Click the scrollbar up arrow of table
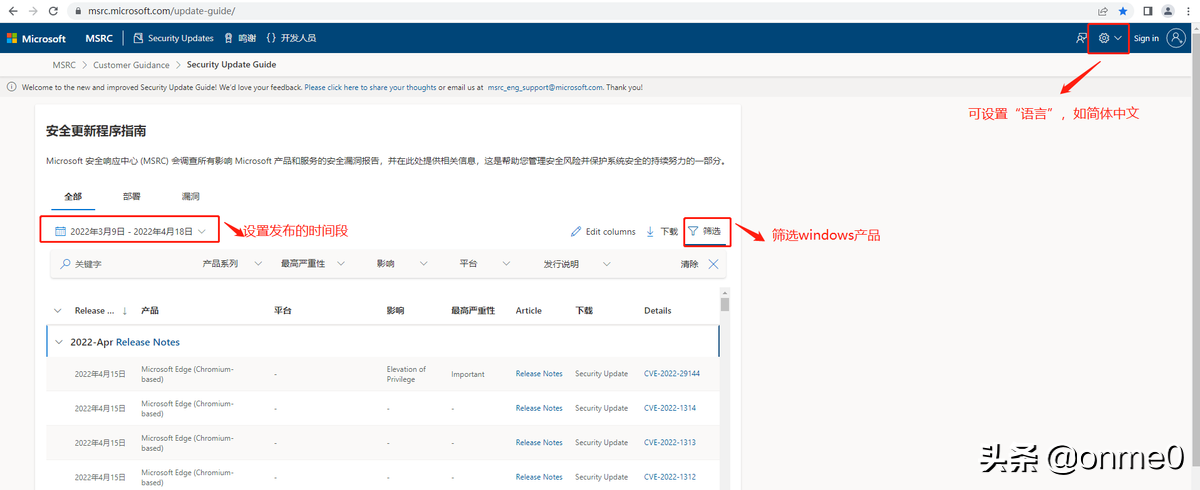 point(725,292)
